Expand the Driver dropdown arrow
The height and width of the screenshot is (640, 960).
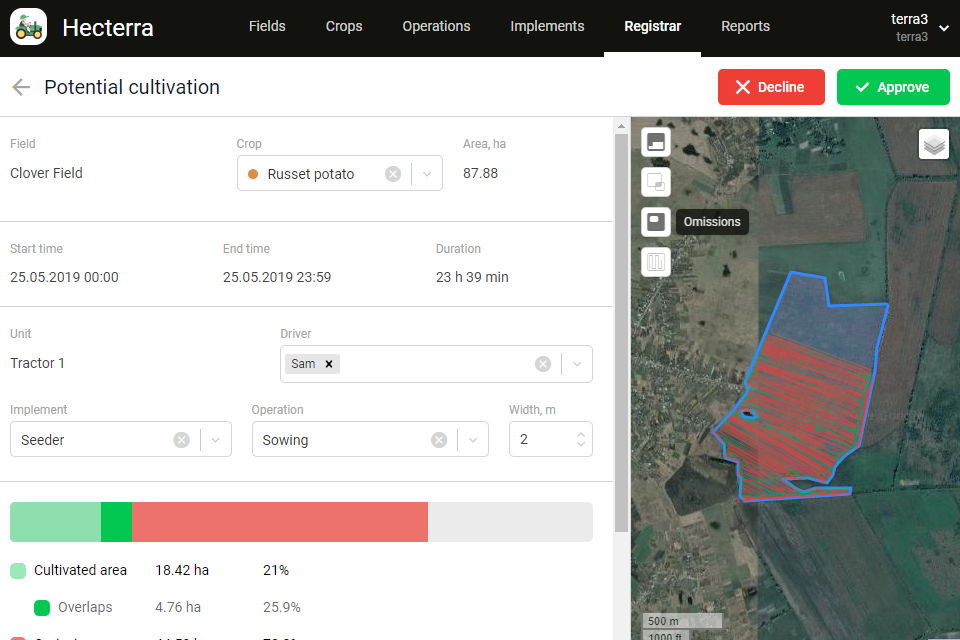click(x=576, y=364)
